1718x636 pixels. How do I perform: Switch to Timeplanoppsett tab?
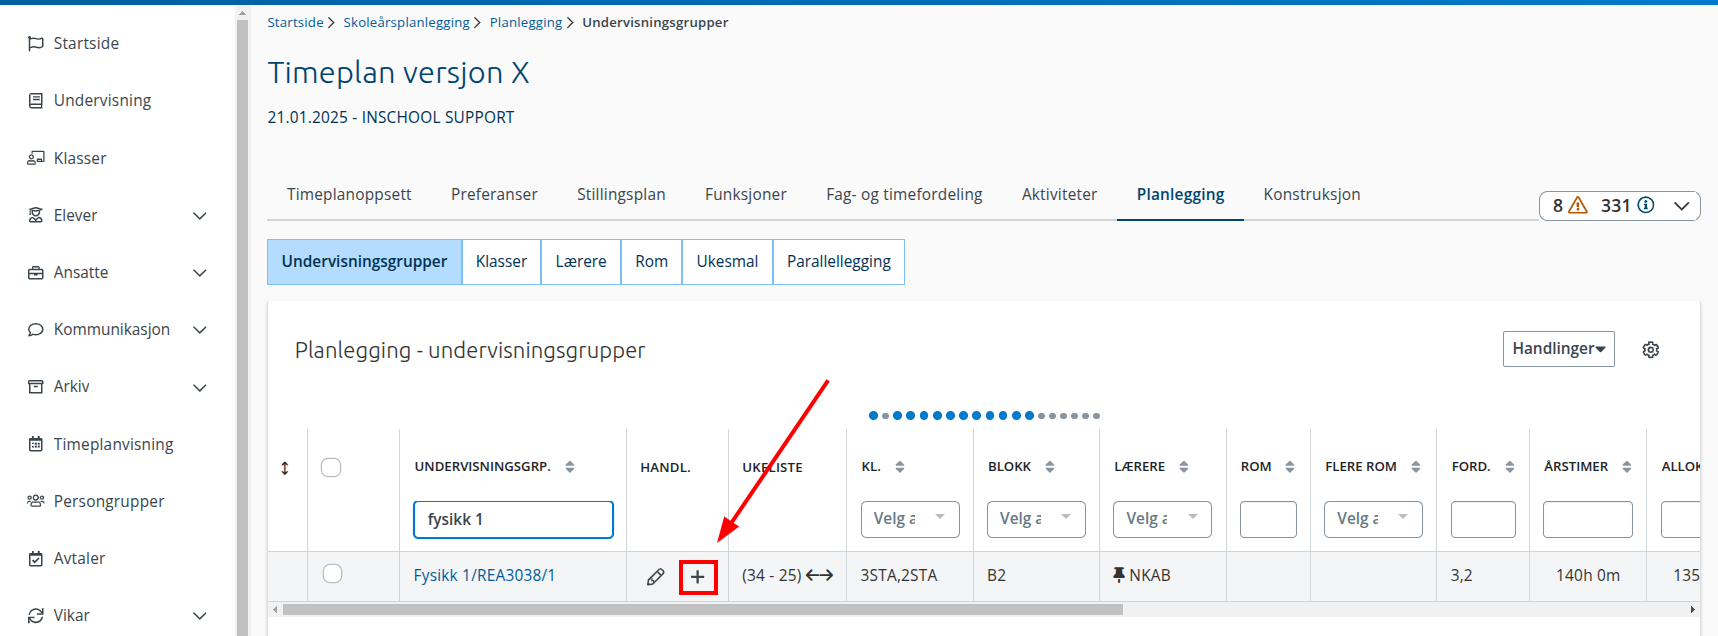click(x=349, y=194)
